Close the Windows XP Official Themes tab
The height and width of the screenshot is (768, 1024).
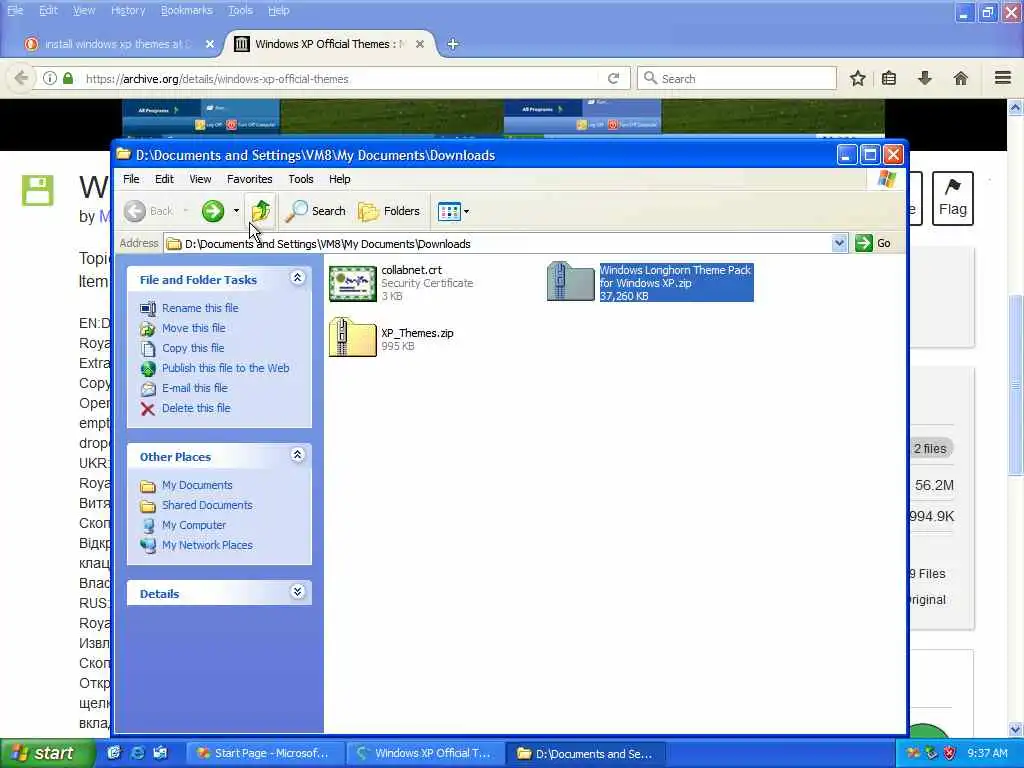tap(420, 44)
